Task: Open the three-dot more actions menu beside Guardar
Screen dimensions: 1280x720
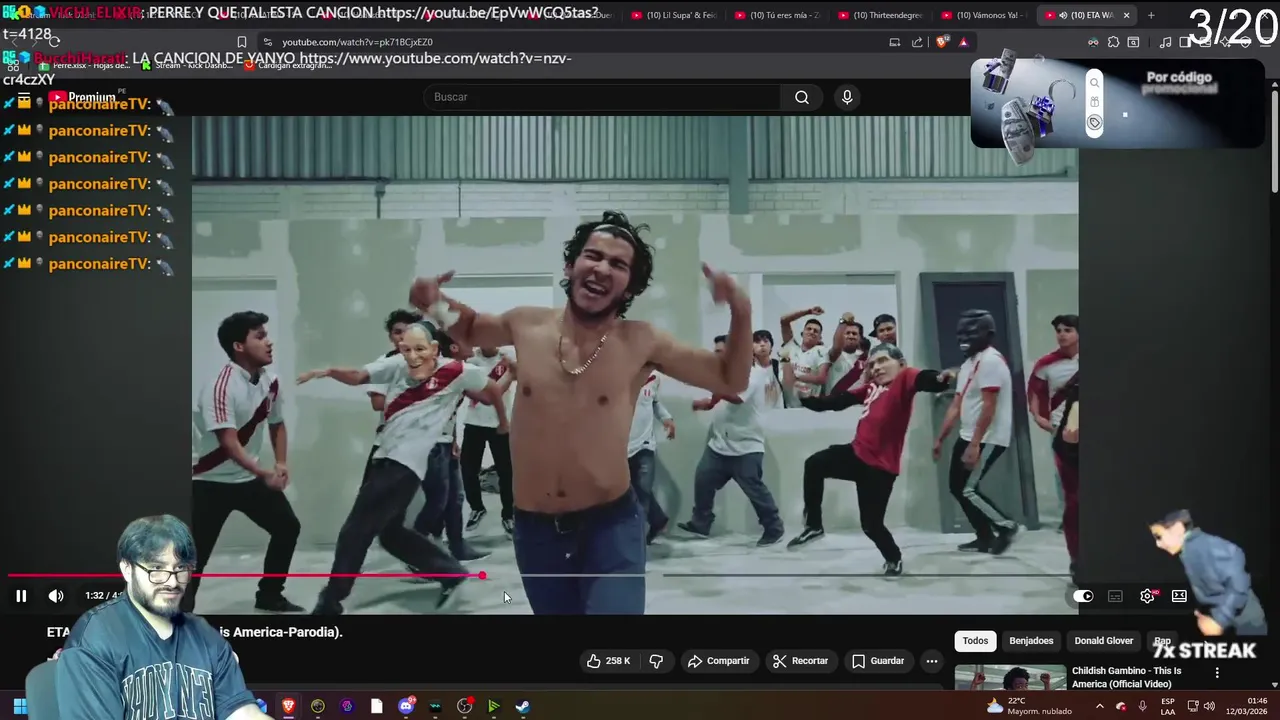Action: [x=932, y=661]
